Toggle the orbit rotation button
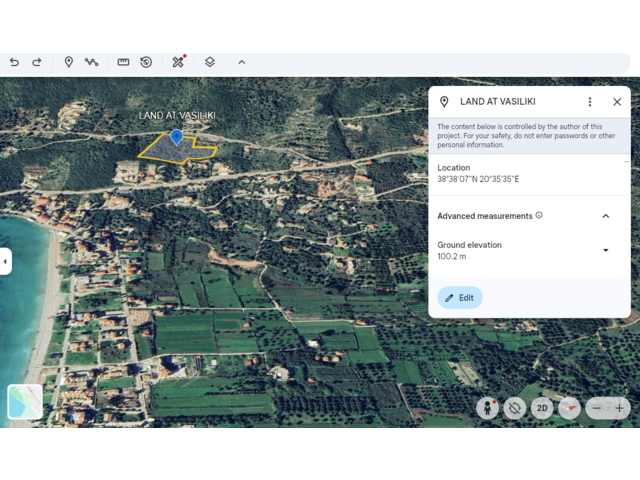 [515, 408]
